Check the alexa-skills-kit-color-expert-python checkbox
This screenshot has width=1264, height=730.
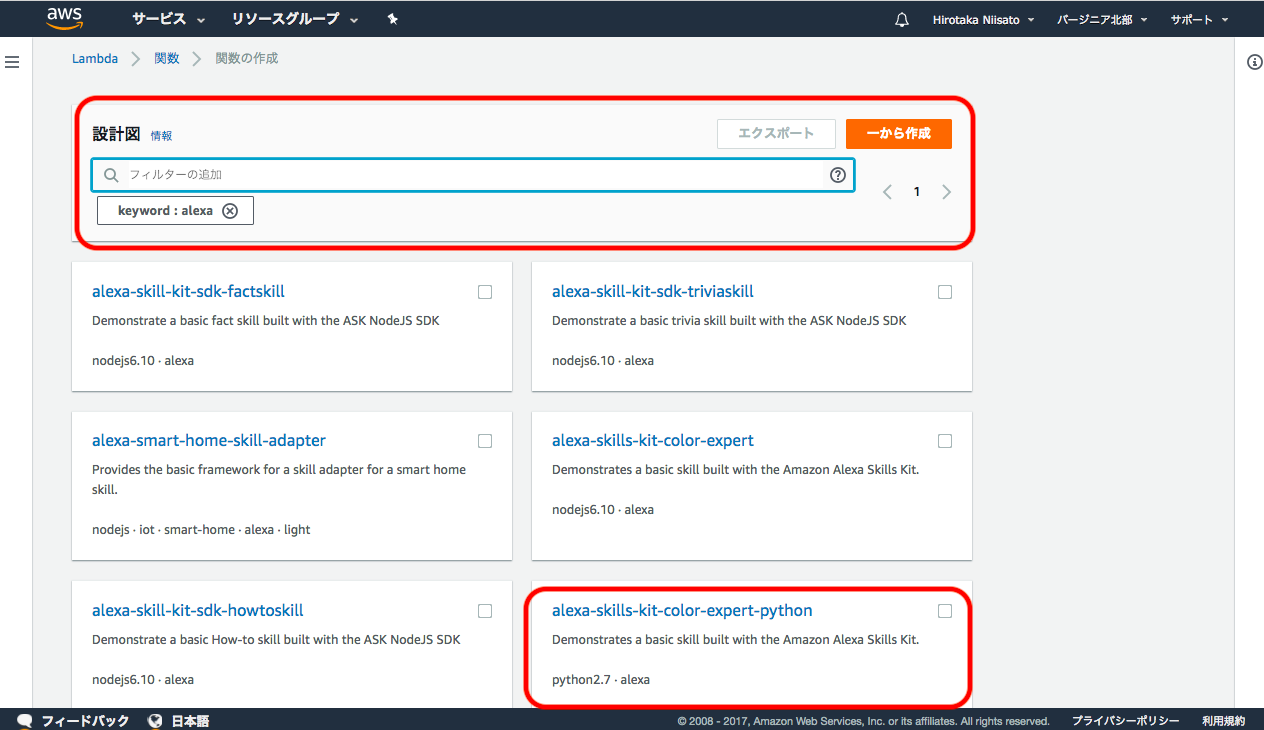pyautogui.click(x=945, y=611)
